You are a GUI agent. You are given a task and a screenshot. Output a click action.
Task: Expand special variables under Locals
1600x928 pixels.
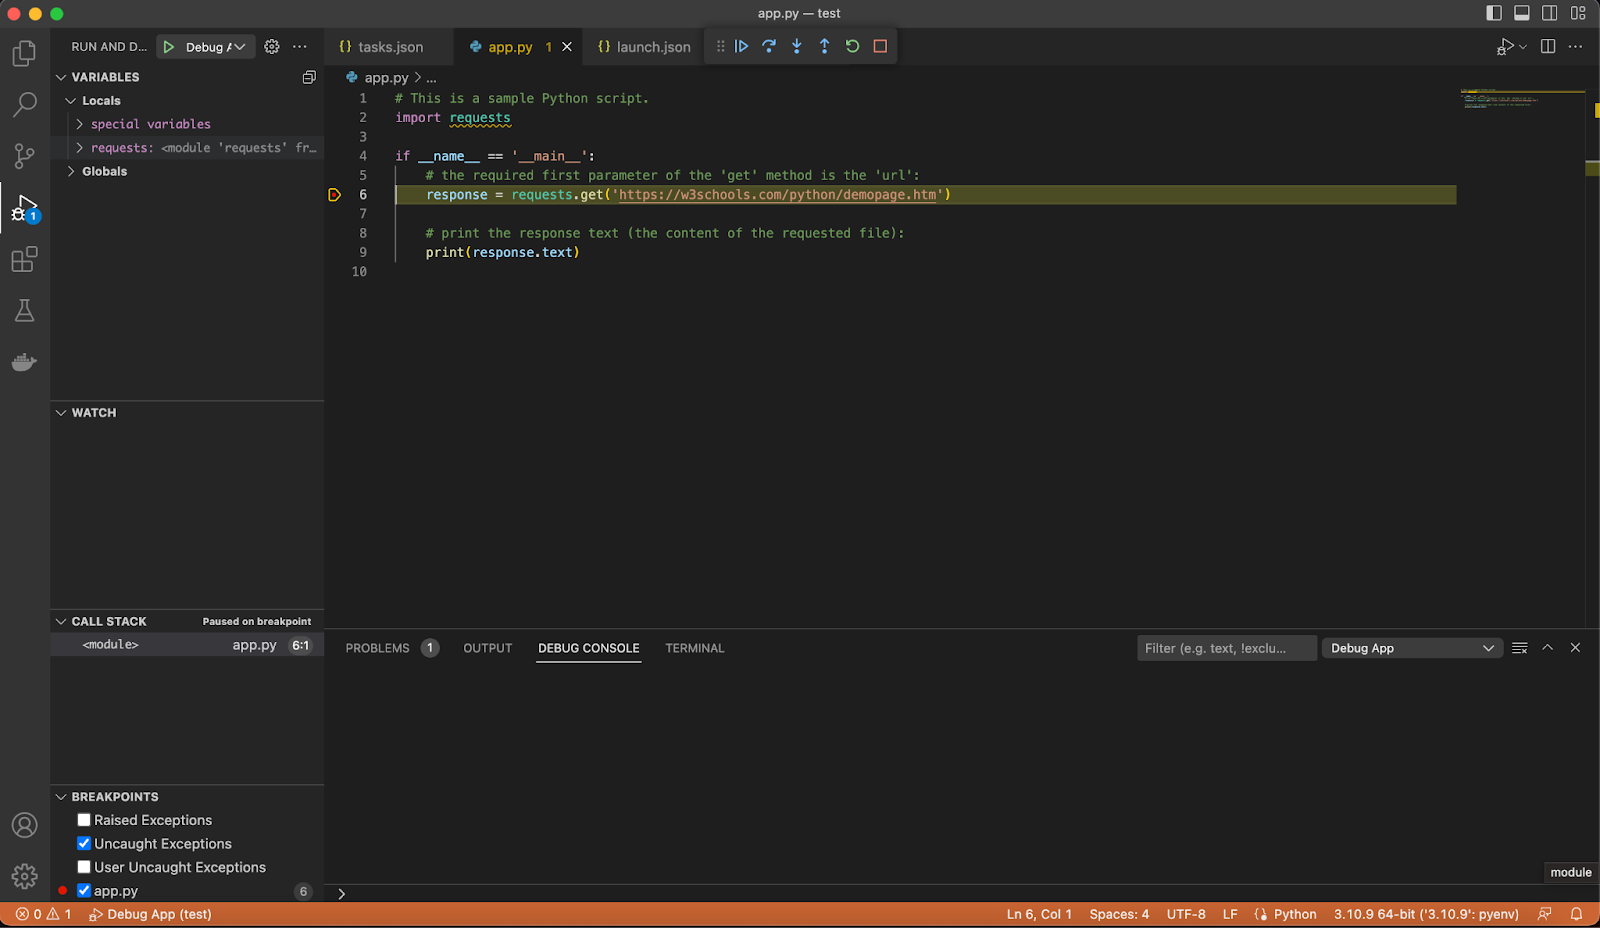pyautogui.click(x=80, y=123)
